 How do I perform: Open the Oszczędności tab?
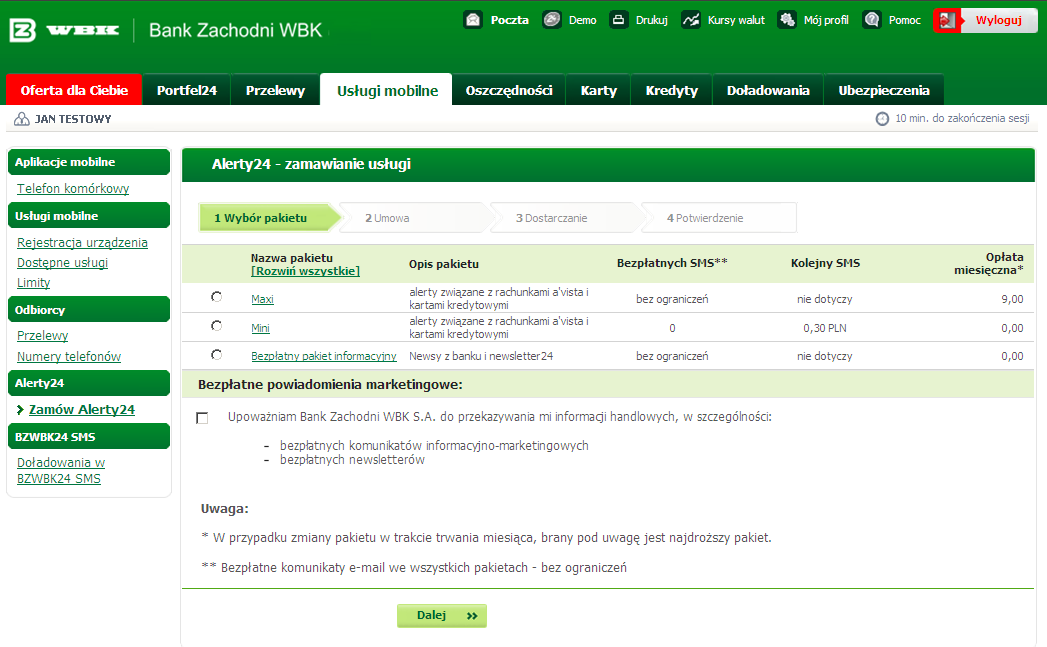tap(509, 90)
